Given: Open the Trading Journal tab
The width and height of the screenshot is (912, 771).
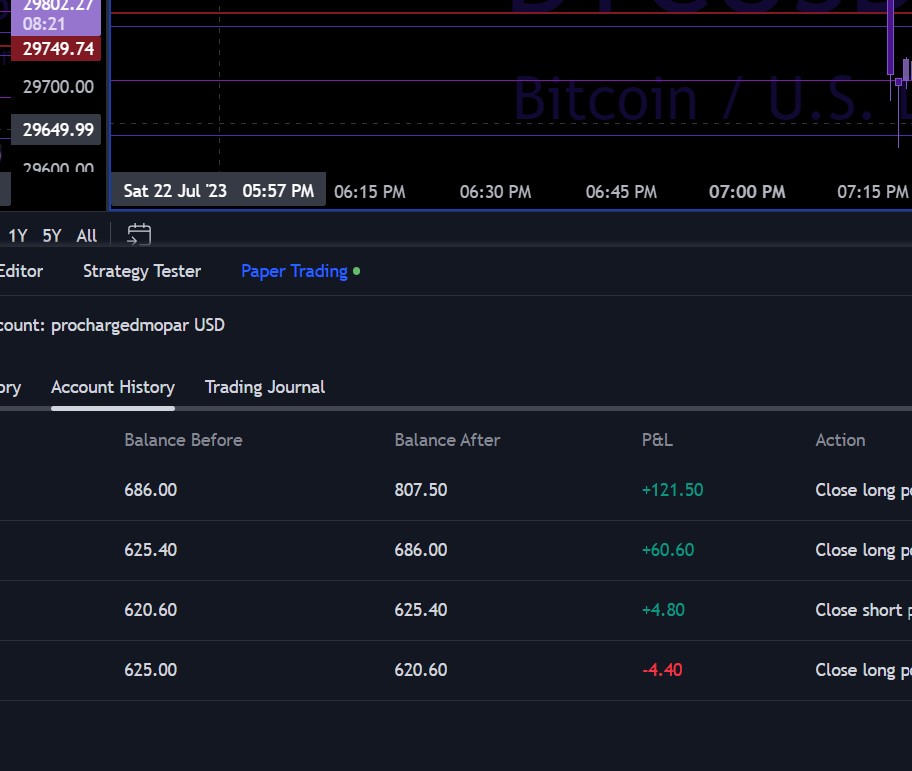Looking at the screenshot, I should coord(265,387).
